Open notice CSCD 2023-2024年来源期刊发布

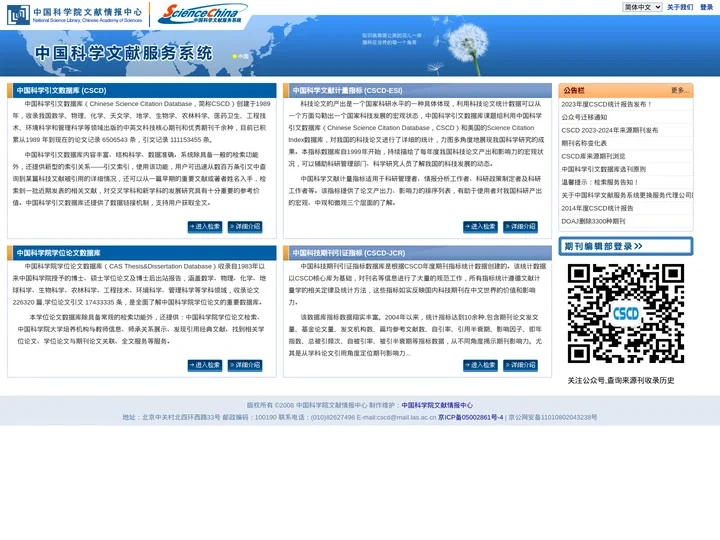(x=609, y=130)
